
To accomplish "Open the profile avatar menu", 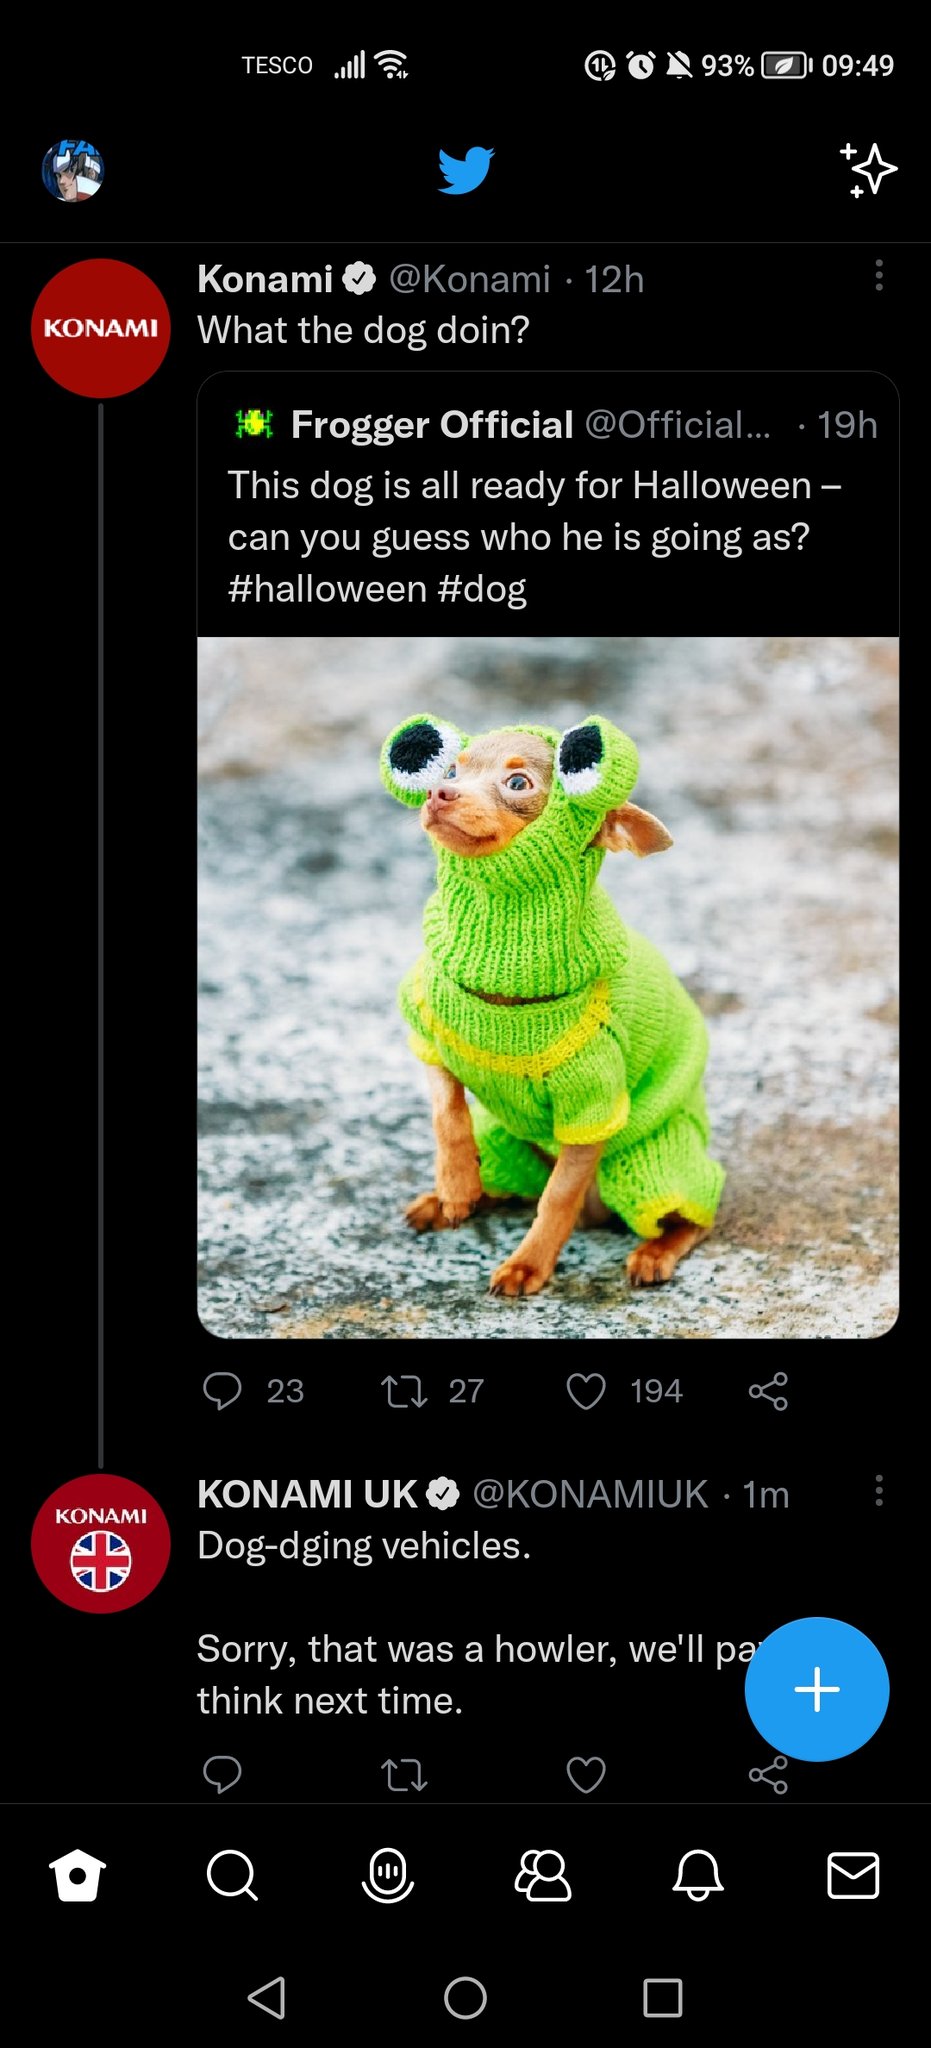I will click(x=72, y=170).
